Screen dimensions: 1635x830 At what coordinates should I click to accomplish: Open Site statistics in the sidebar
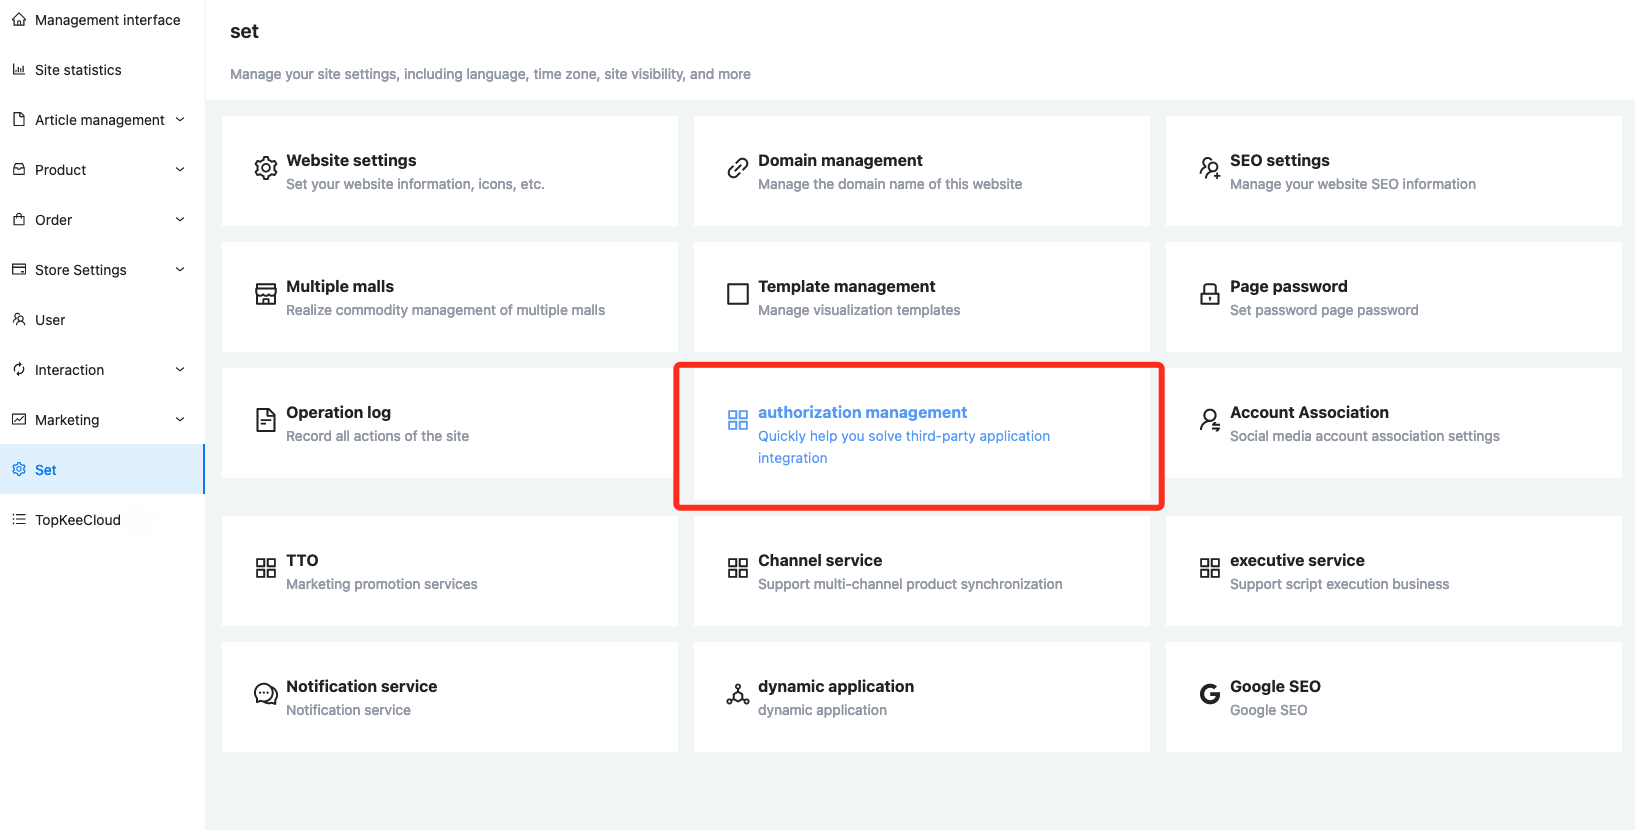click(x=78, y=70)
